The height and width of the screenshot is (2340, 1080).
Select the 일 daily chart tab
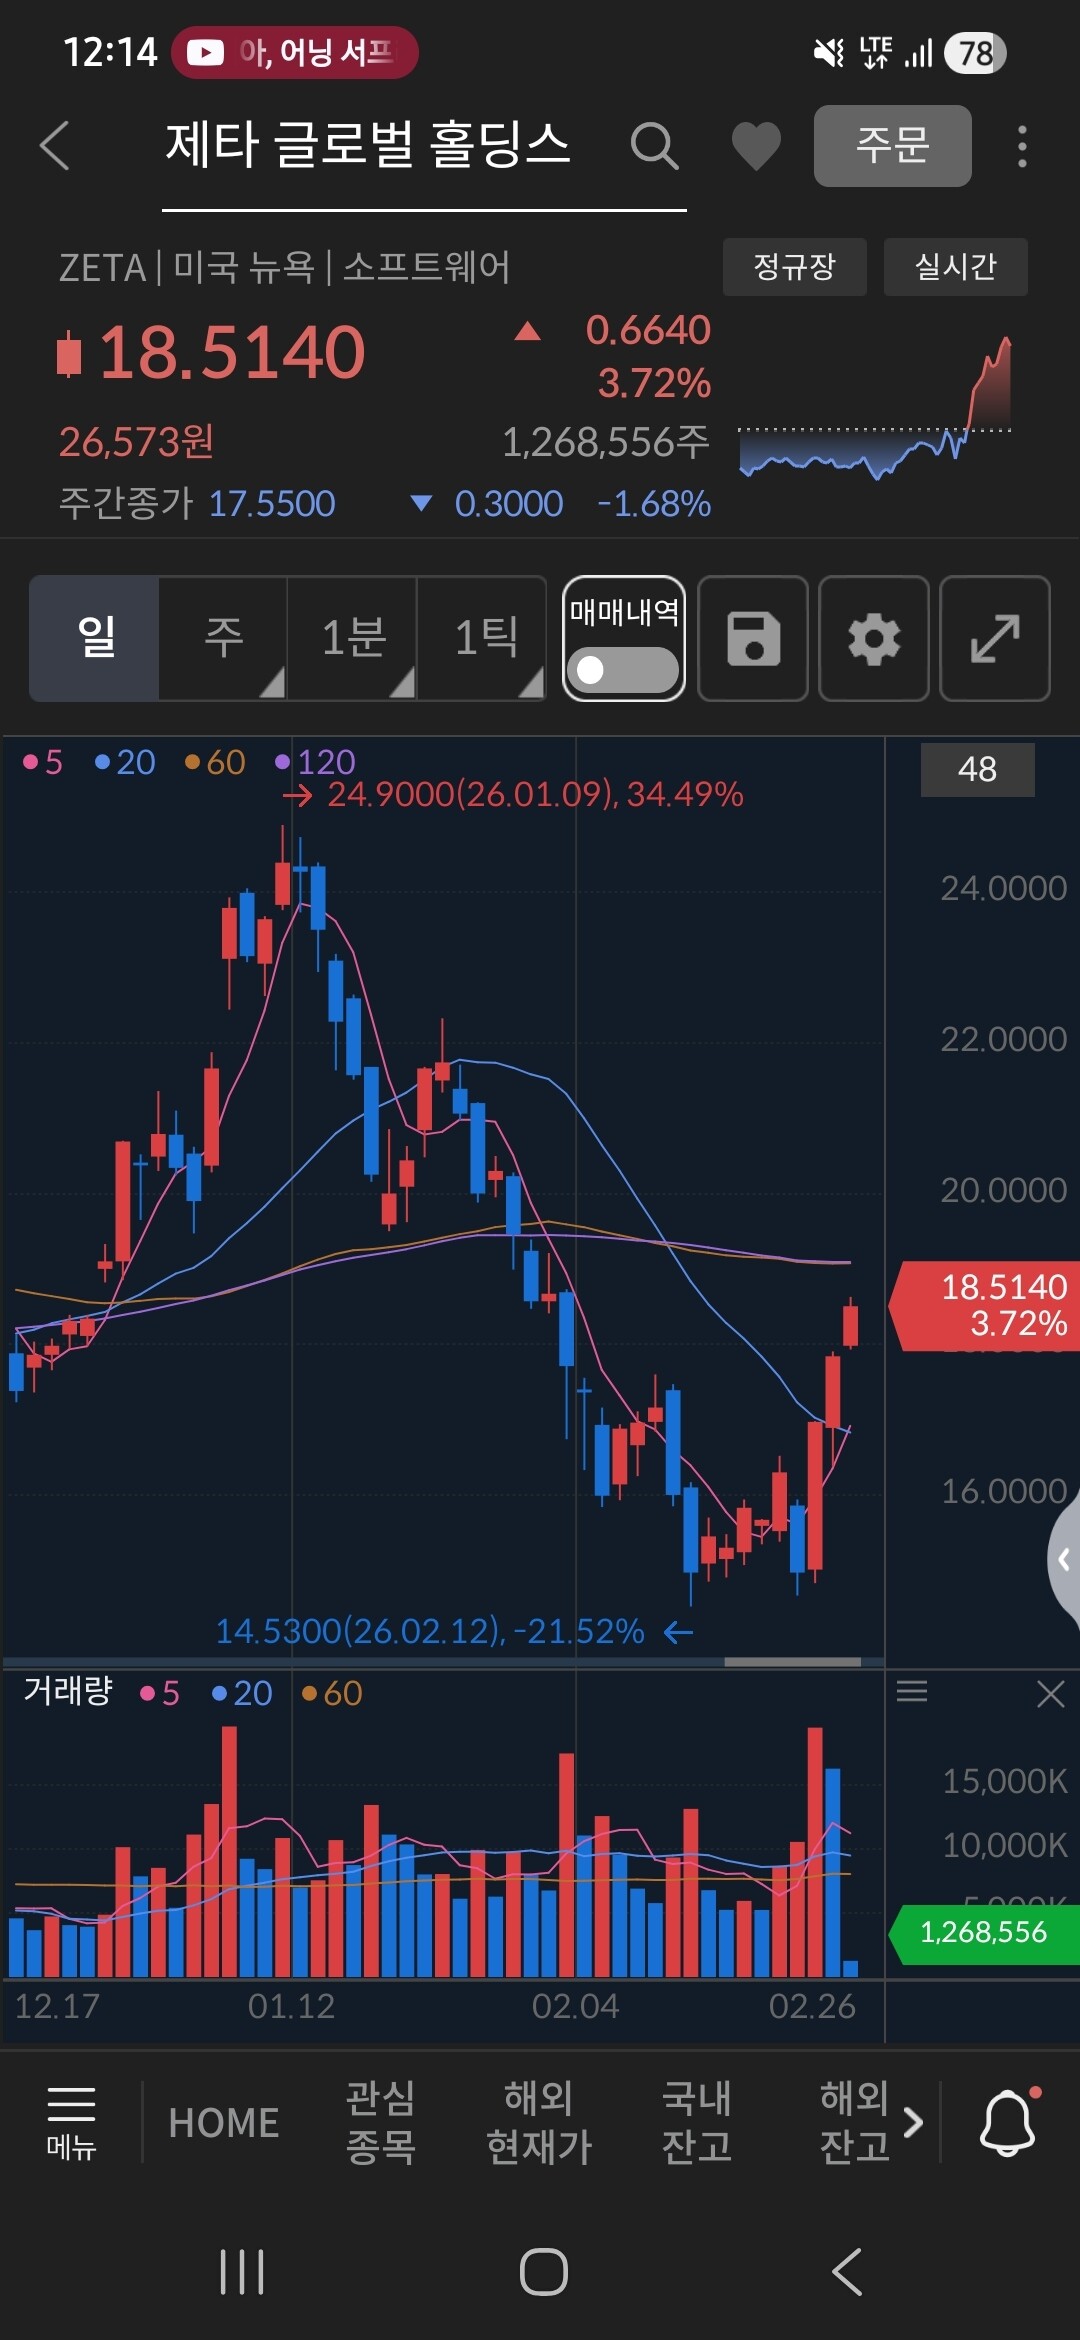pyautogui.click(x=94, y=638)
